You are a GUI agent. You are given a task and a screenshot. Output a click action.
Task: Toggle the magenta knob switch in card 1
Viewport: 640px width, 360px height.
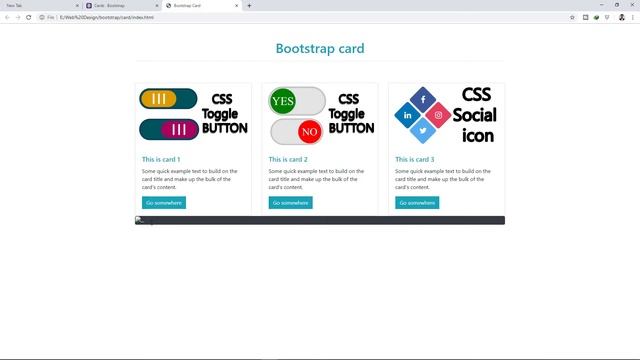point(169,129)
